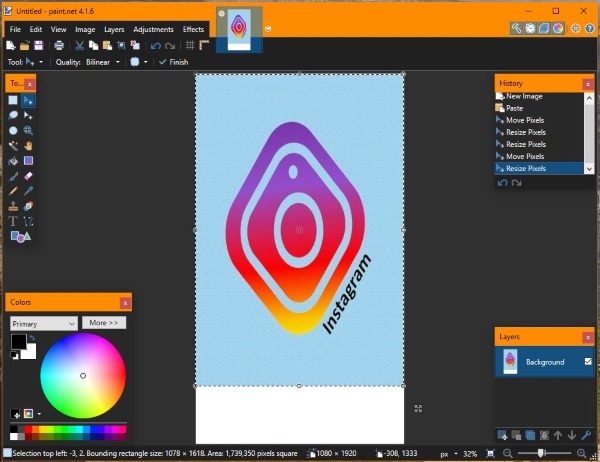Open Primary color selector combo box
600x462 pixels.
click(44, 324)
